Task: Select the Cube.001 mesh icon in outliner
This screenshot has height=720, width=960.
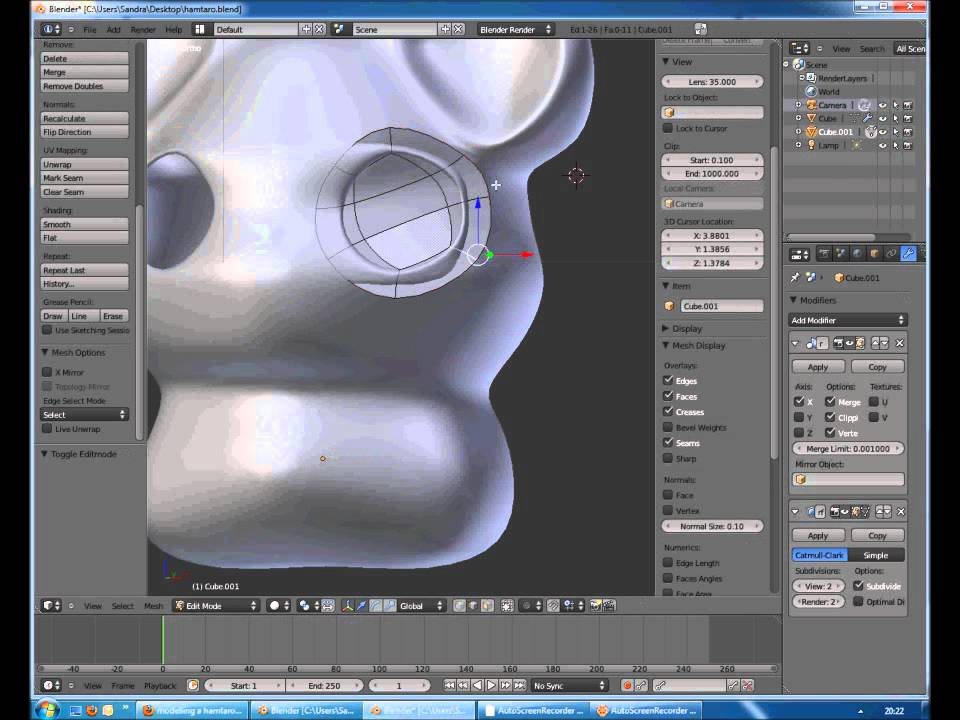Action: [x=811, y=132]
